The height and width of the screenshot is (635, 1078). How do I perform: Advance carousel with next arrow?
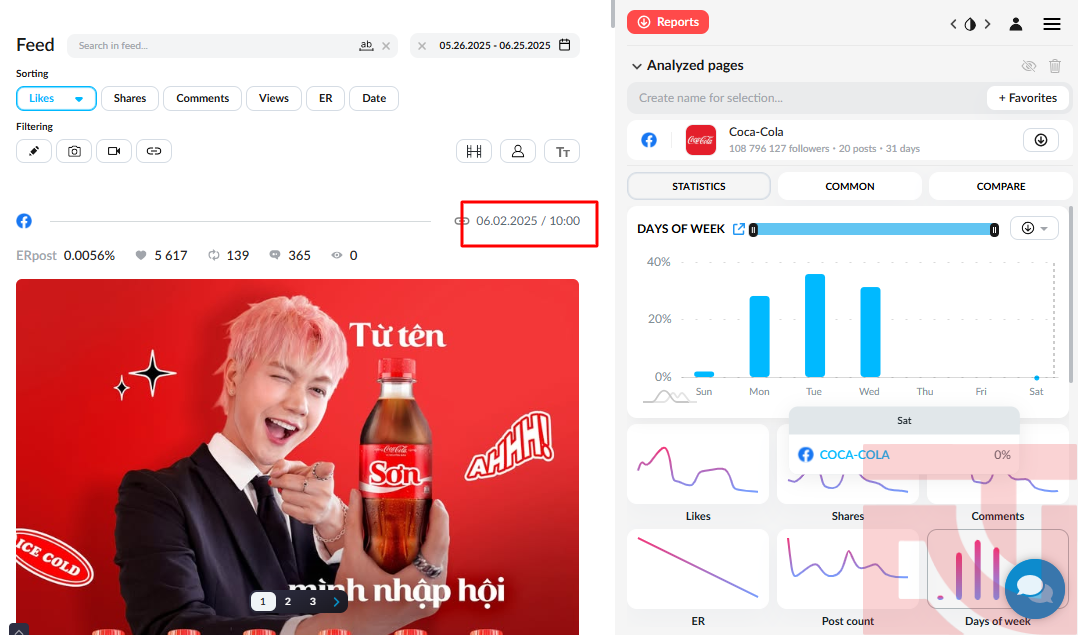[336, 601]
